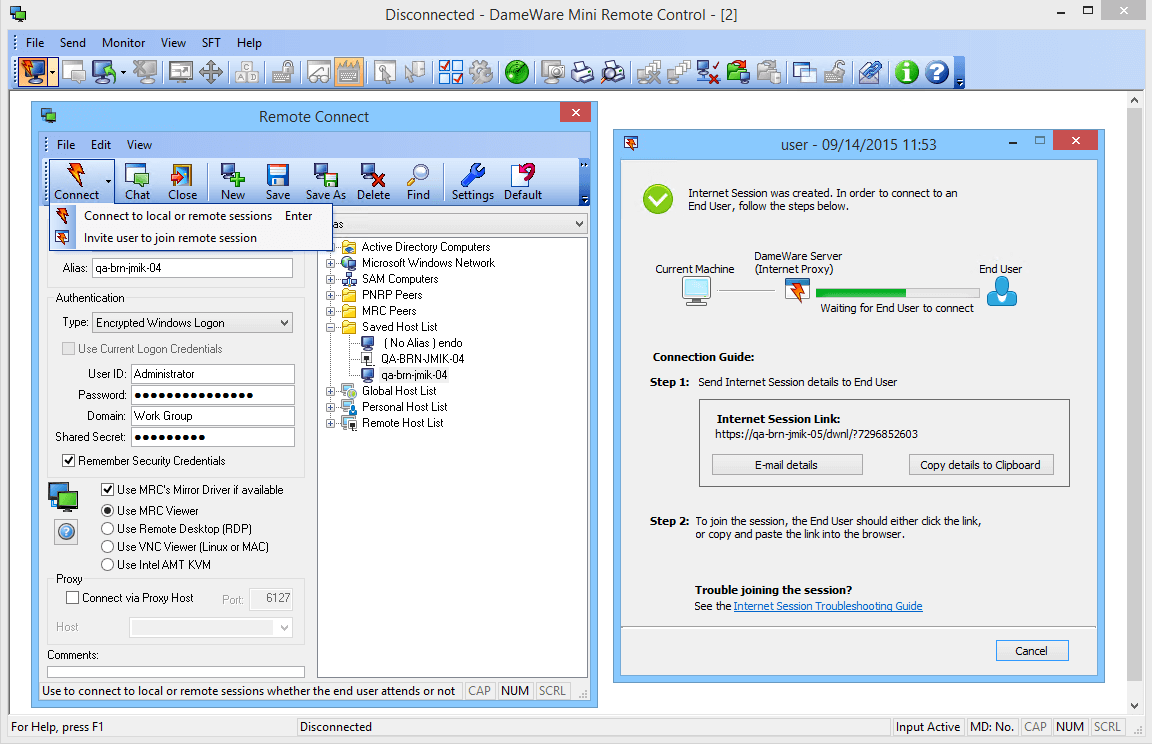Viewport: 1152px width, 744px height.
Task: Expand SAM Computers tree node
Action: coord(331,279)
